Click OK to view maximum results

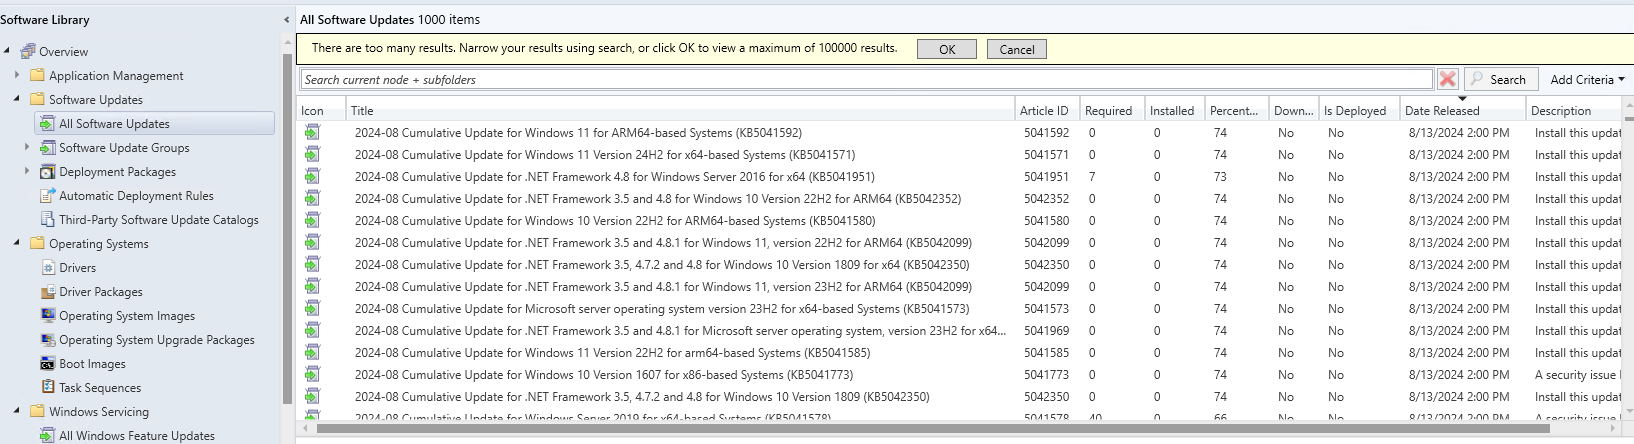947,49
